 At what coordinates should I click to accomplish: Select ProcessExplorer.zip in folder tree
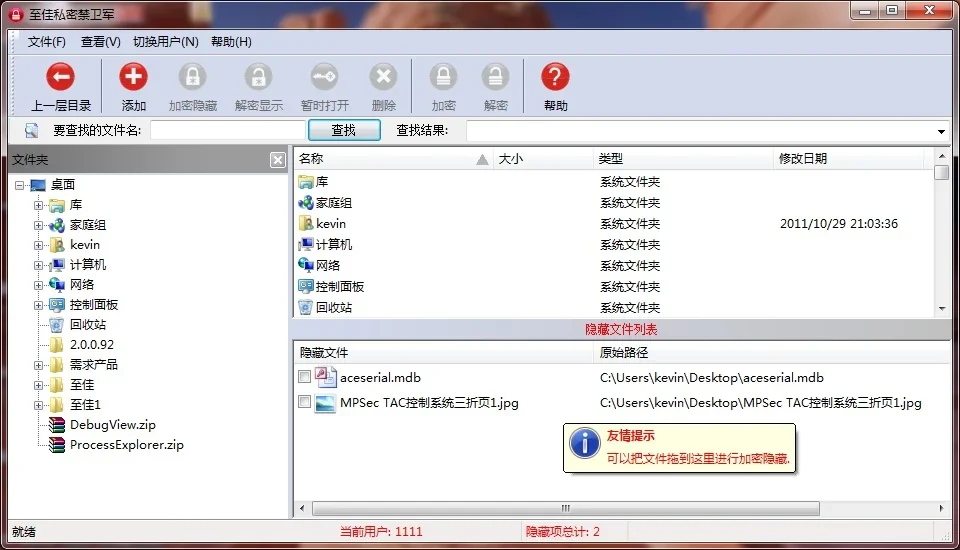coord(127,445)
